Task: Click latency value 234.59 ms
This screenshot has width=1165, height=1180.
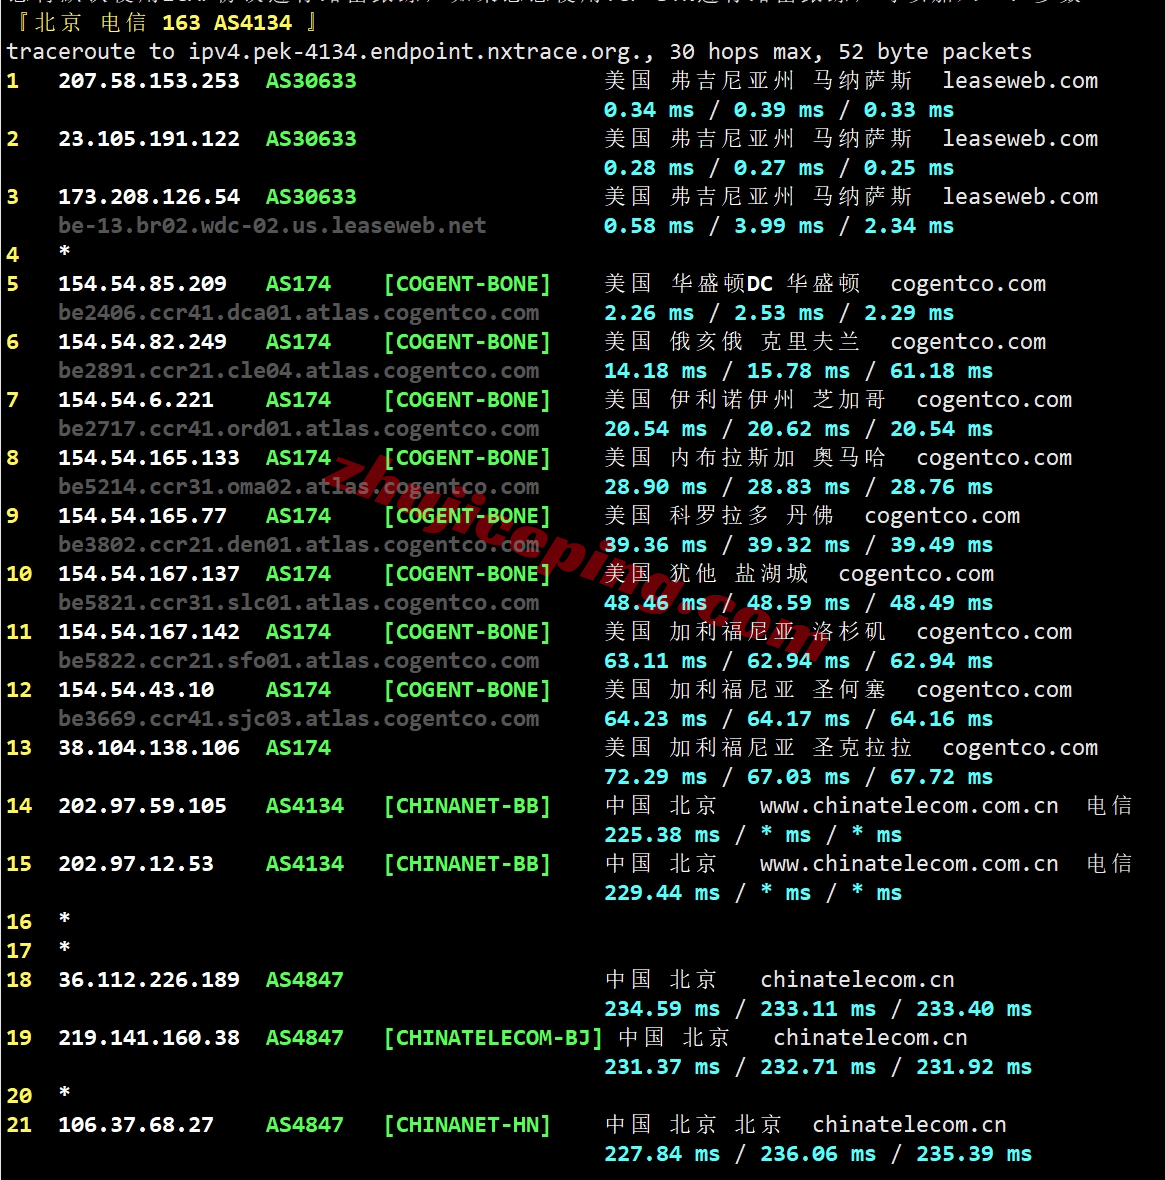Action: click(662, 1008)
